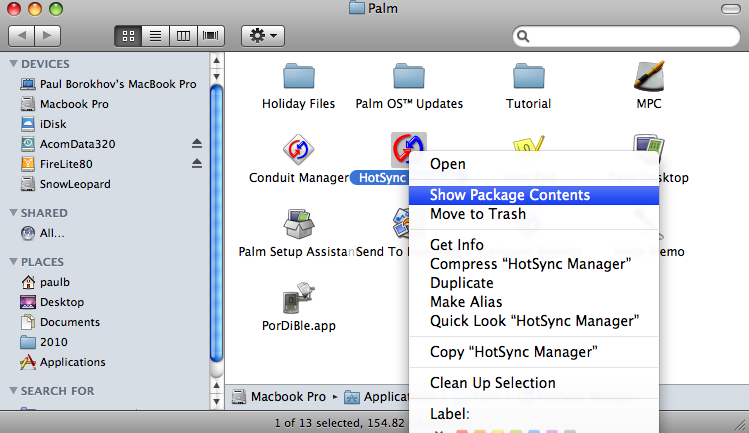Select the Send To app icon
749x433 pixels.
(401, 224)
